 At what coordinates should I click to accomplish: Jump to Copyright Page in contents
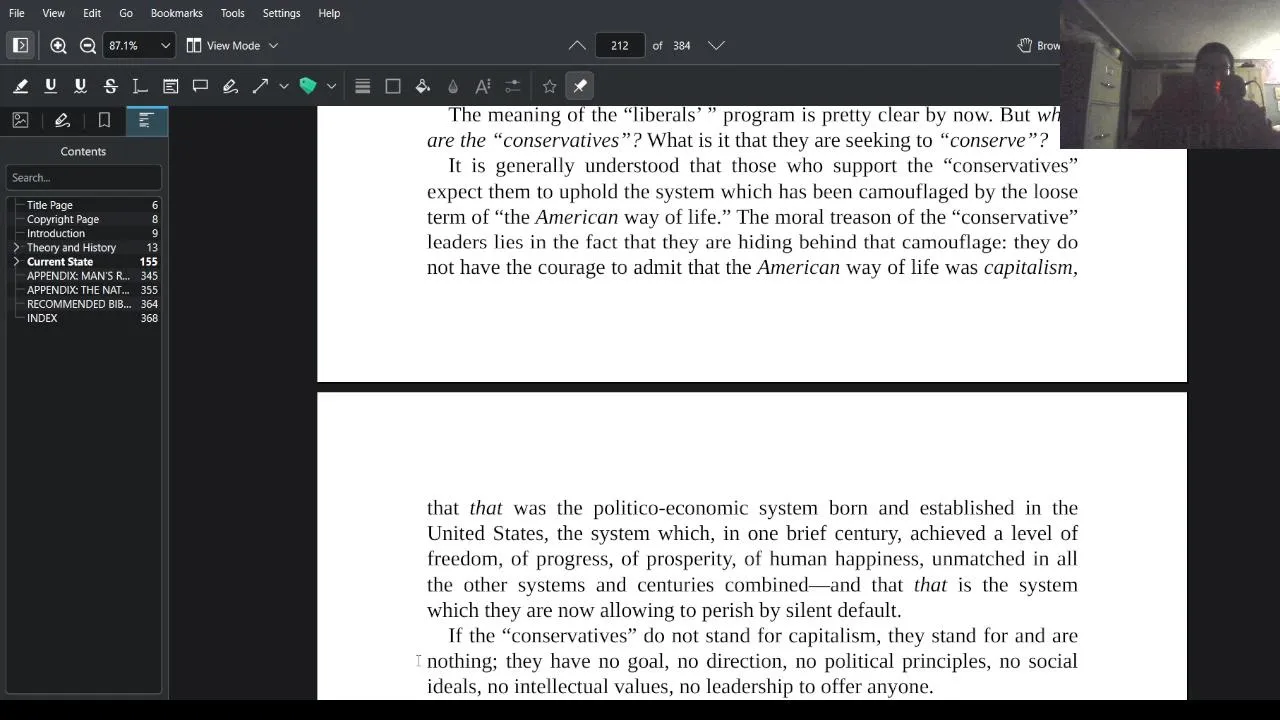(x=63, y=219)
